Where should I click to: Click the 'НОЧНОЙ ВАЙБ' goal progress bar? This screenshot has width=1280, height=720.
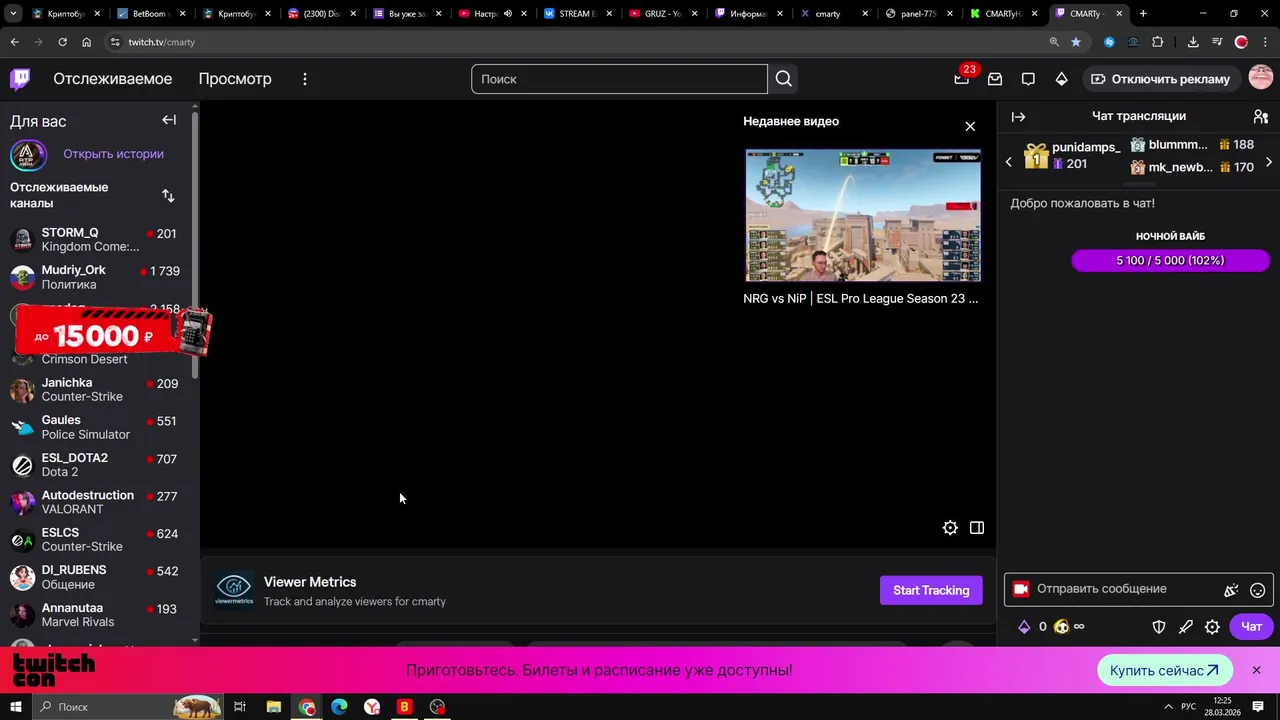pyautogui.click(x=1170, y=260)
